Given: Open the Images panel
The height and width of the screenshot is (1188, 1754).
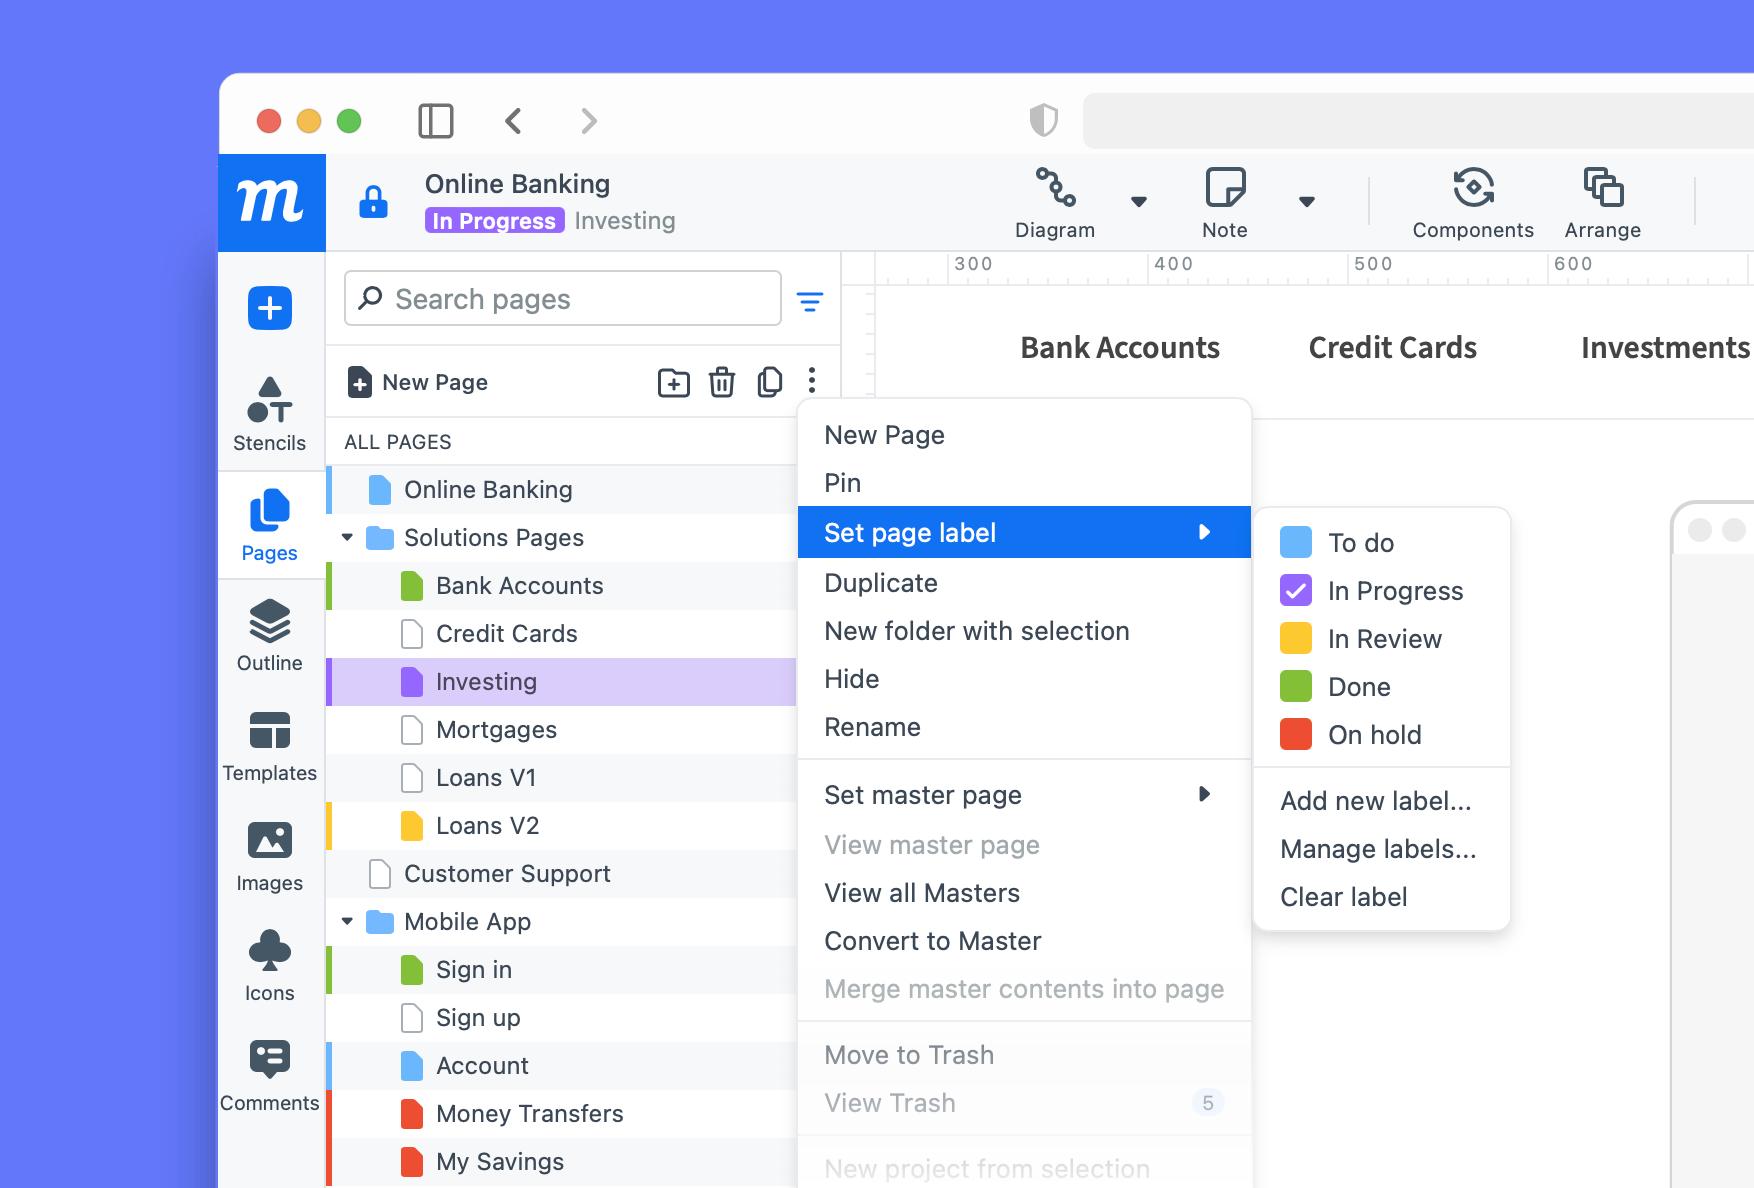Looking at the screenshot, I should coord(269,855).
